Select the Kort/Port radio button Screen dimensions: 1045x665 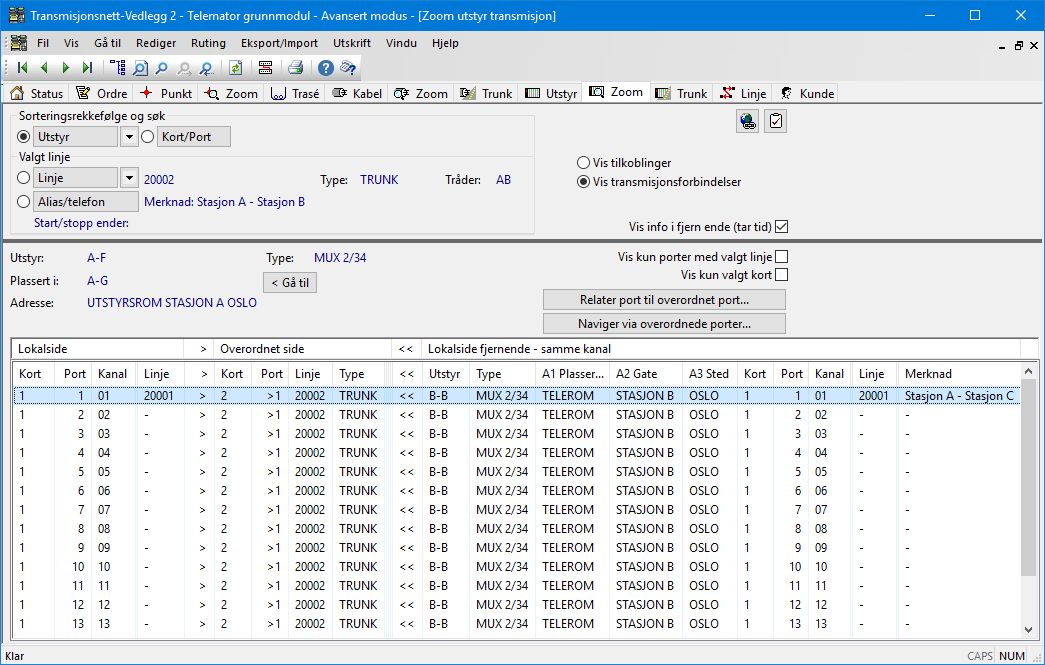[x=147, y=137]
